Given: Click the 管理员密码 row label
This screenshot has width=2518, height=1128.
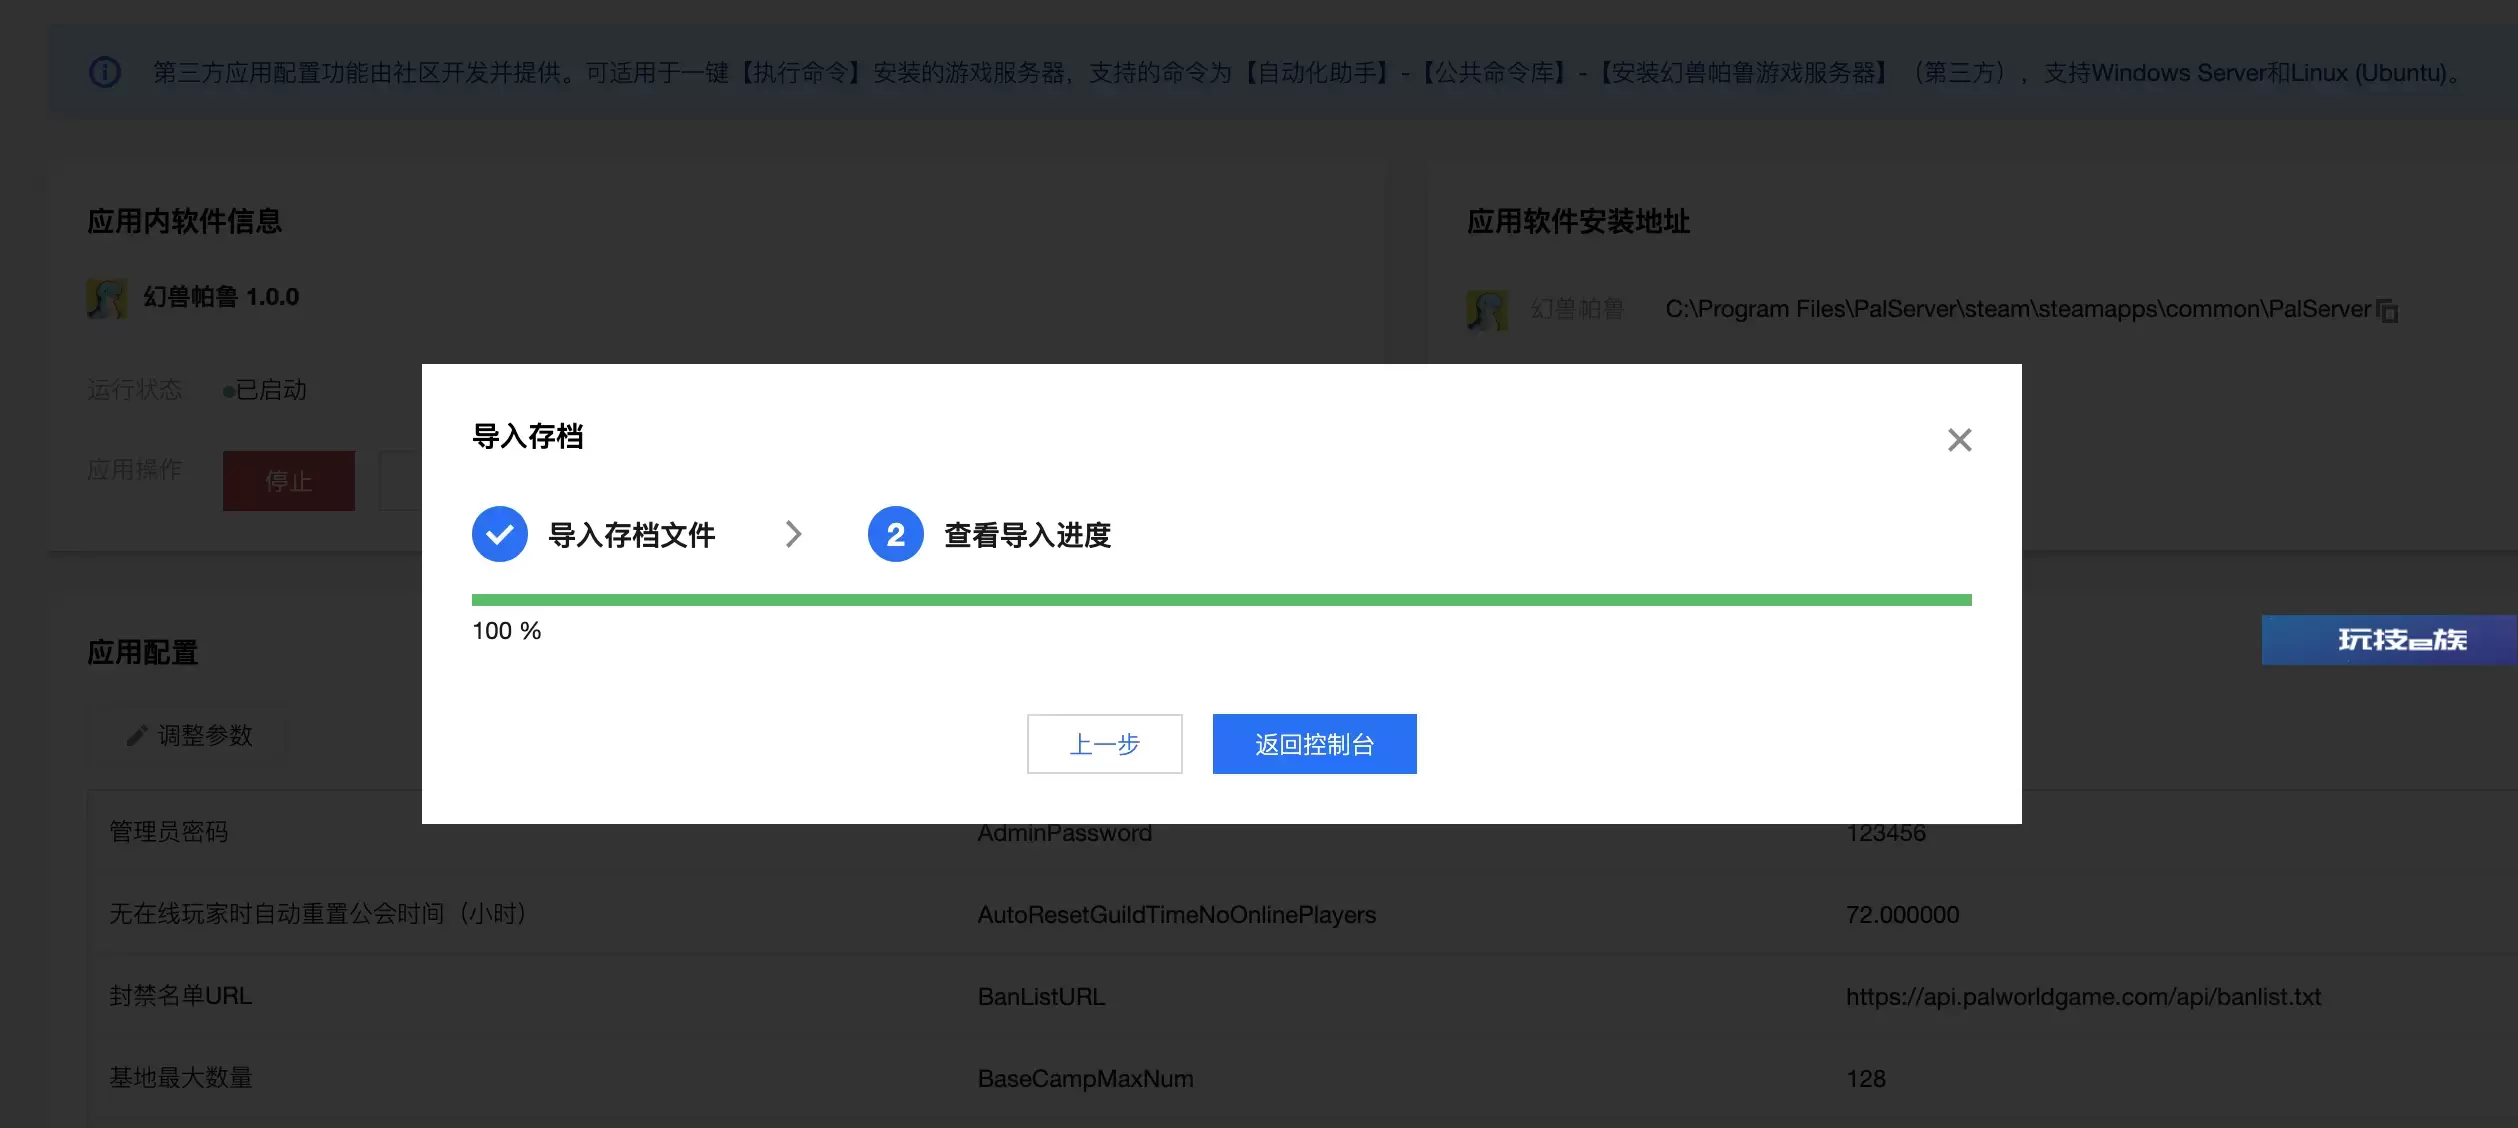Looking at the screenshot, I should [x=168, y=832].
